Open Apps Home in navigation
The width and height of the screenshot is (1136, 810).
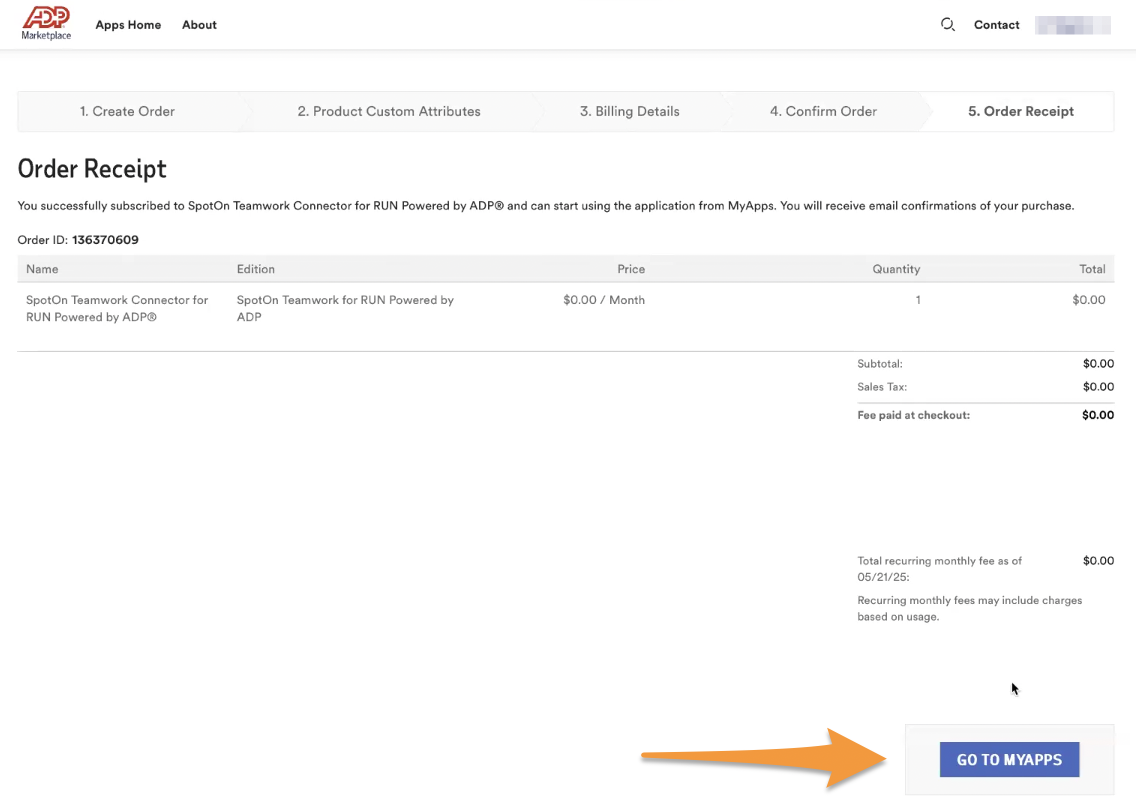click(128, 25)
